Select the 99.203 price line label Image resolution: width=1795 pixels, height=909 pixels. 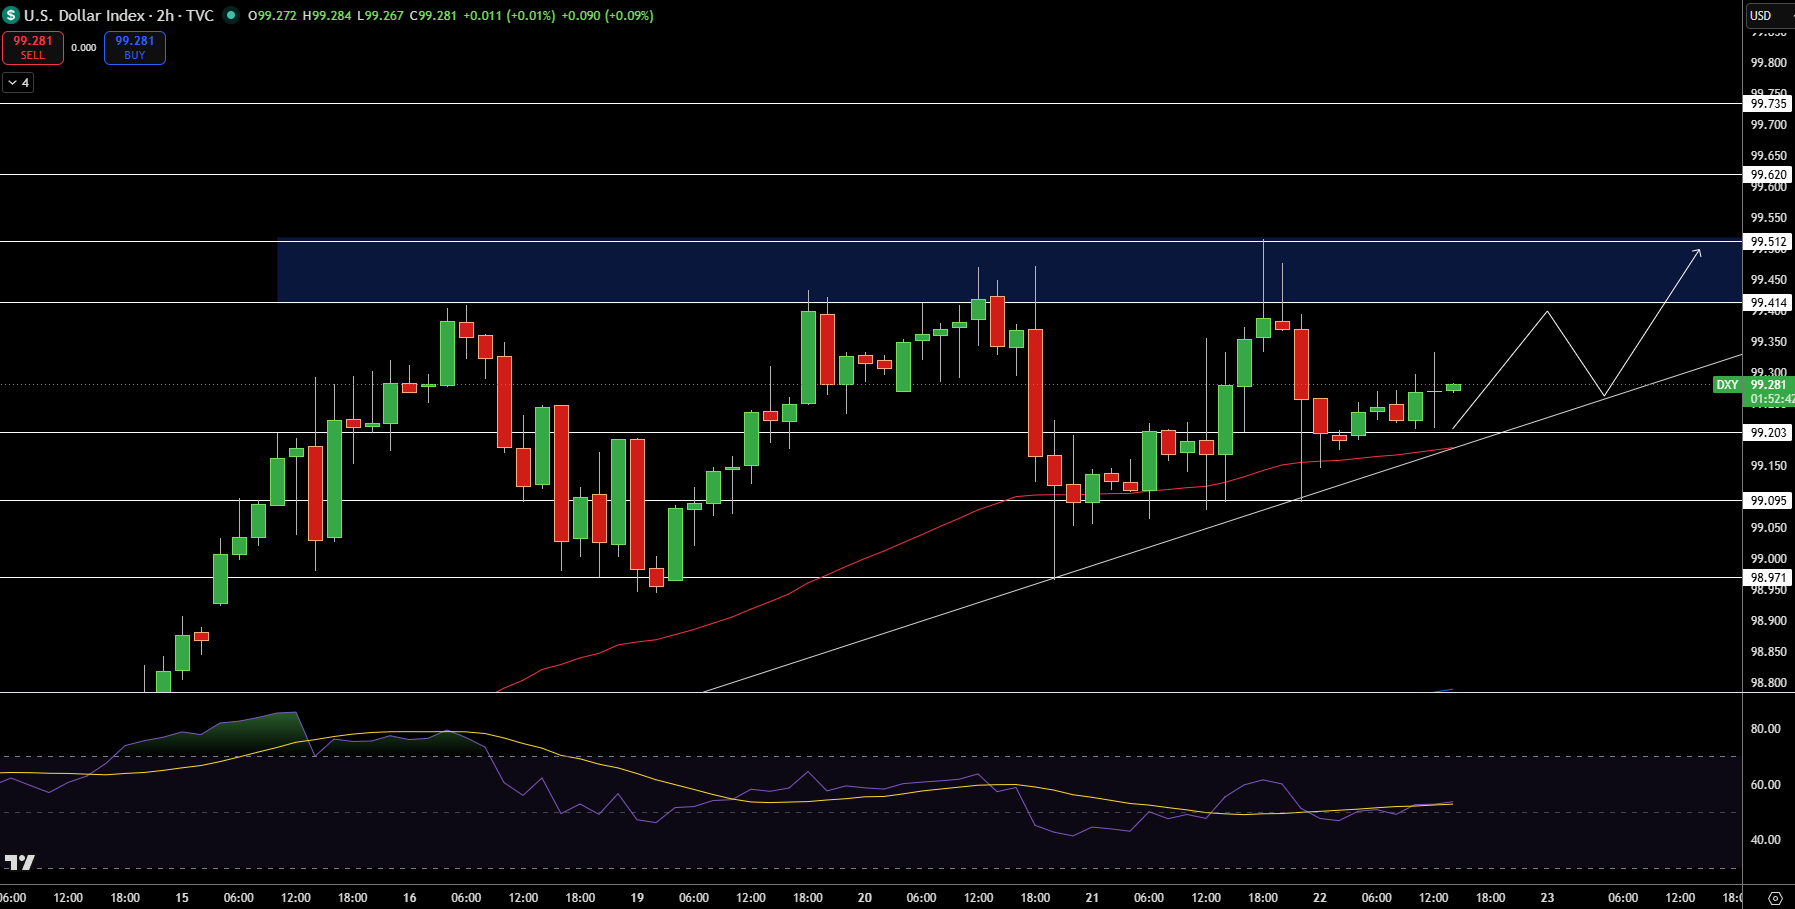pyautogui.click(x=1768, y=432)
